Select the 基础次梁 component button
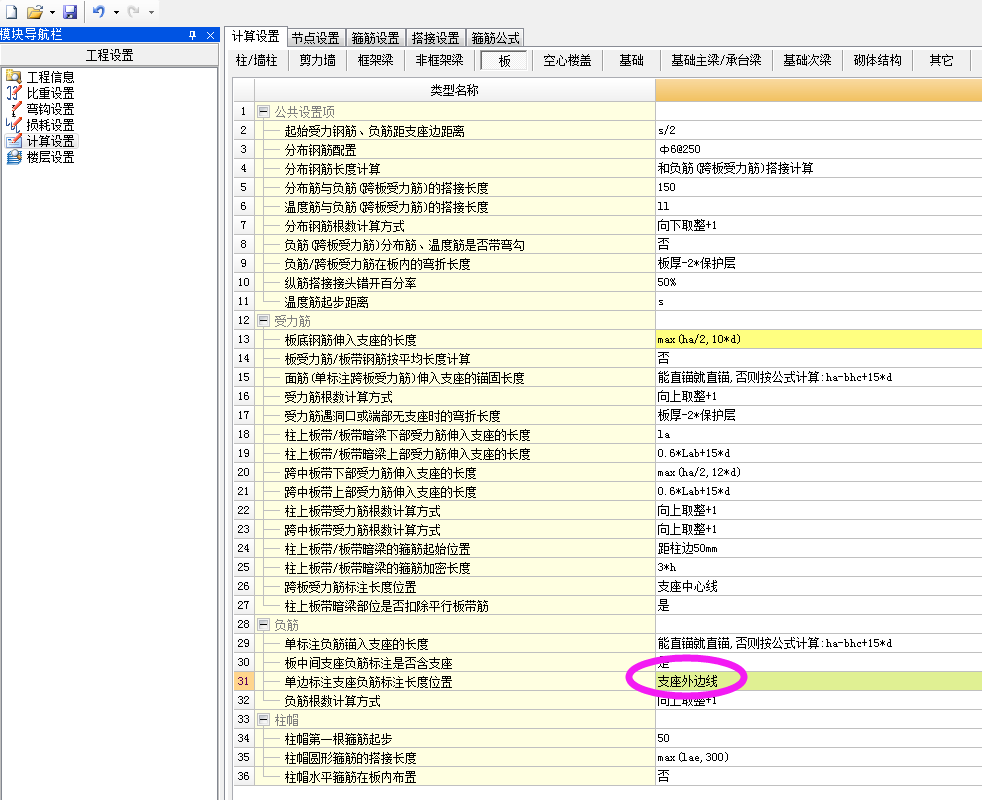Screen dimensions: 982x800 807,60
